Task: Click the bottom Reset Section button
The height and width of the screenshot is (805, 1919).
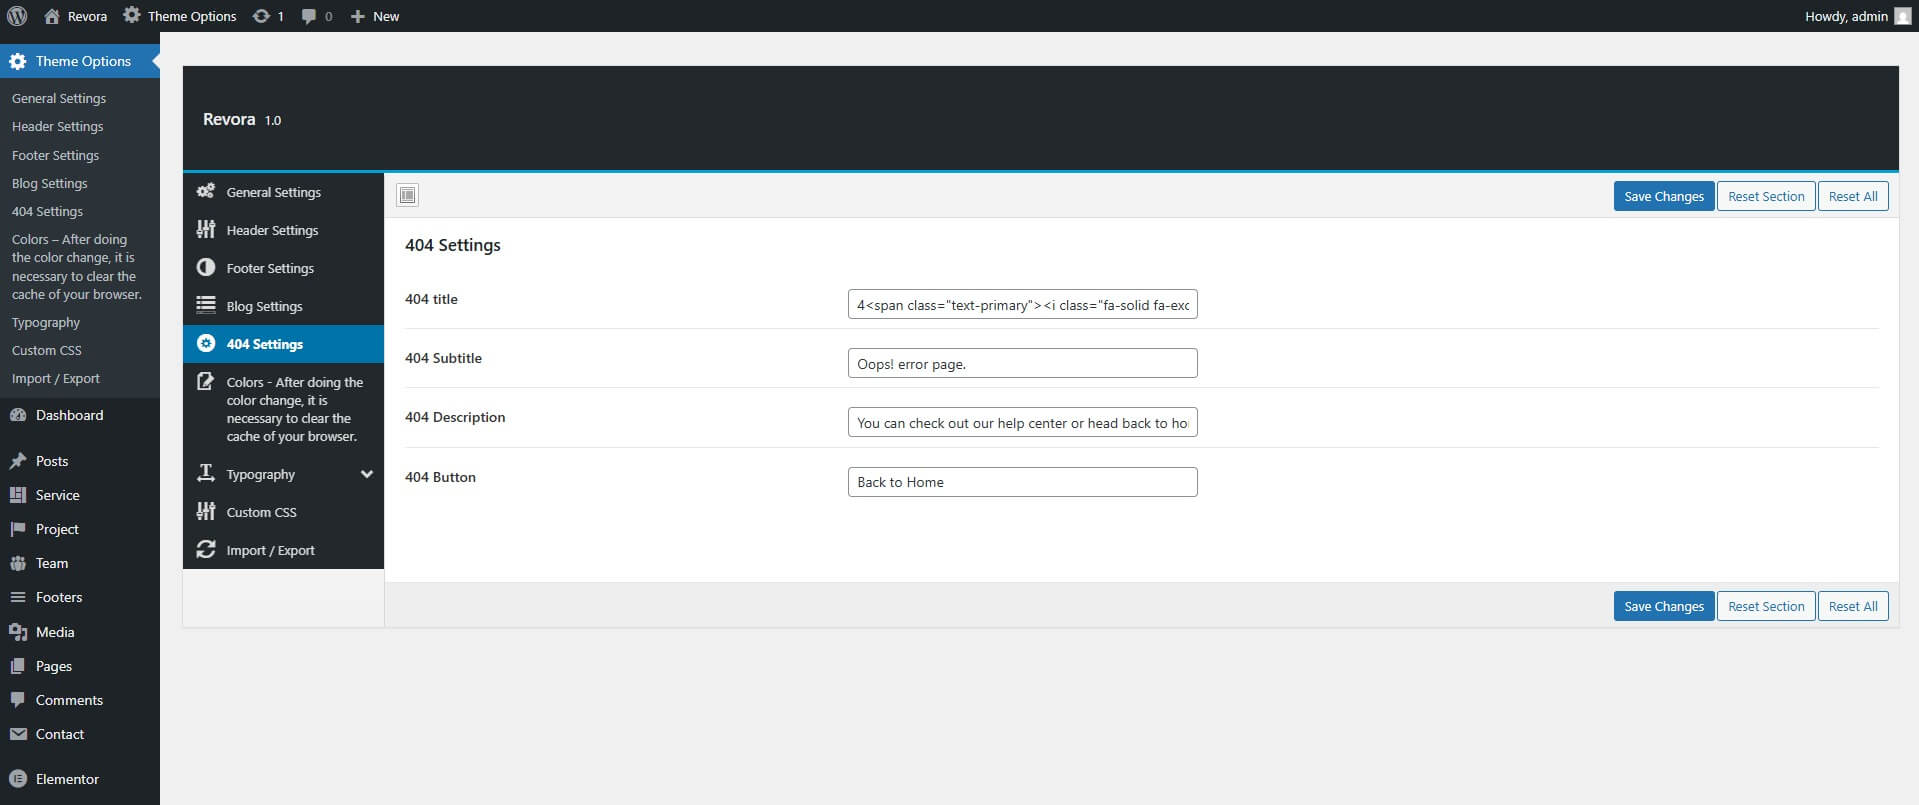Action: [x=1766, y=606]
